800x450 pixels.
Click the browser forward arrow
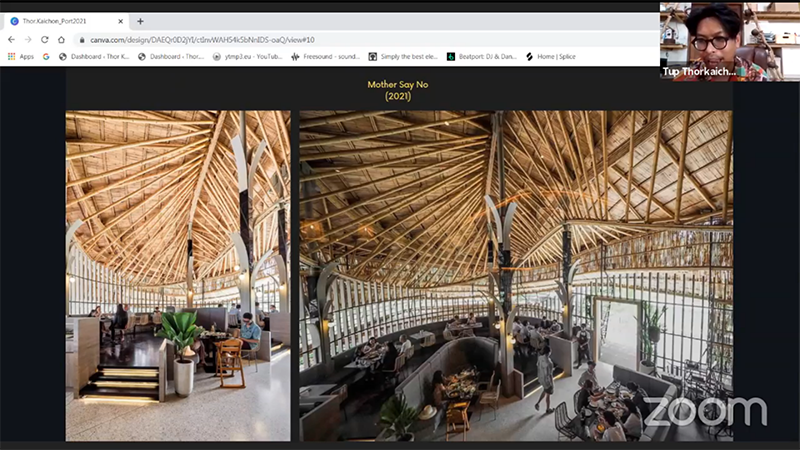pos(28,40)
